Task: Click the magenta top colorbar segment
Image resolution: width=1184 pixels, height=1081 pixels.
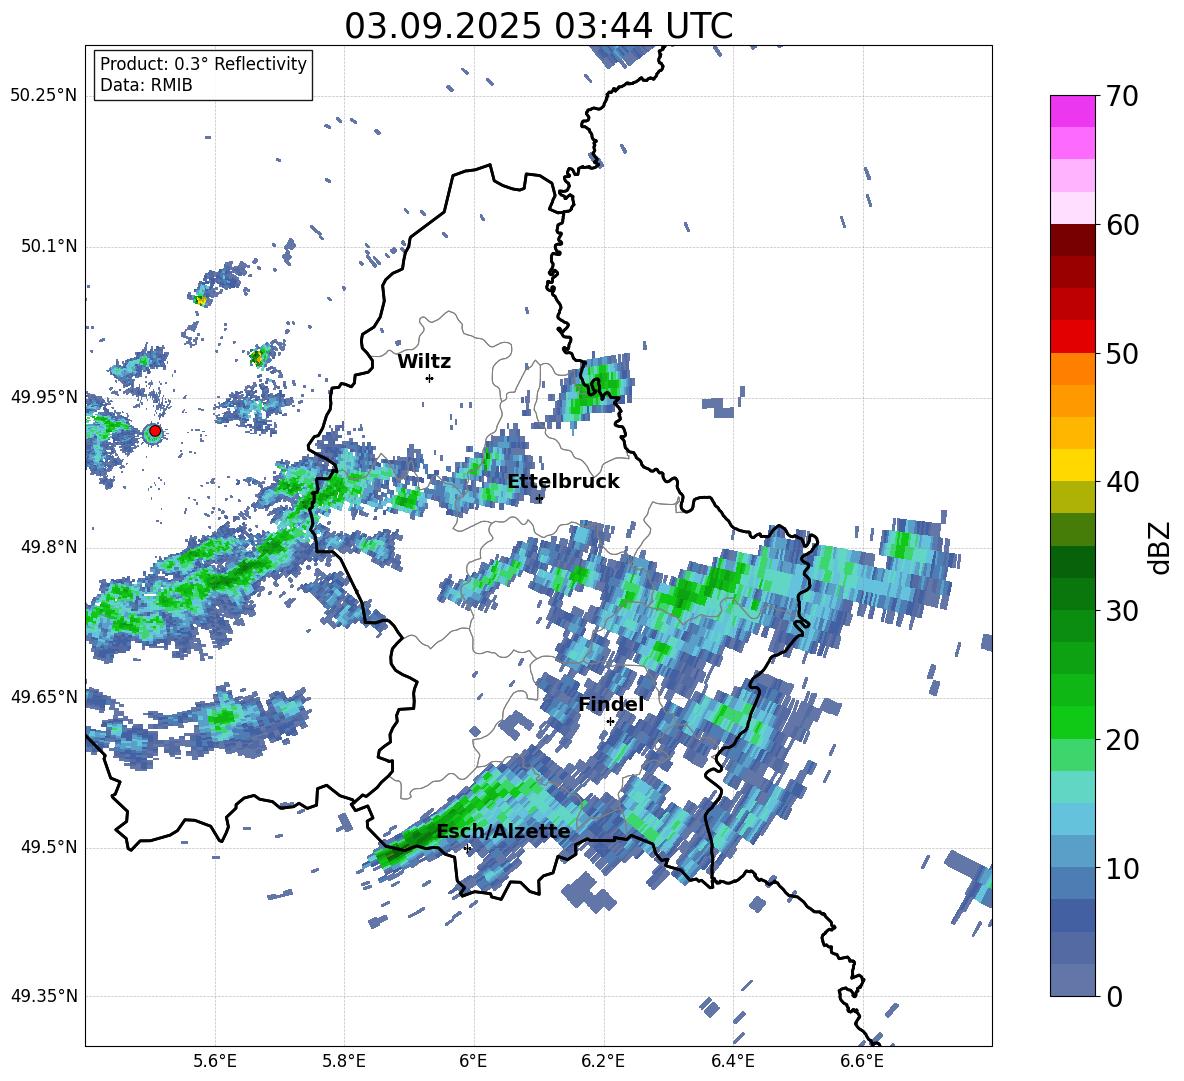Action: [x=1072, y=111]
